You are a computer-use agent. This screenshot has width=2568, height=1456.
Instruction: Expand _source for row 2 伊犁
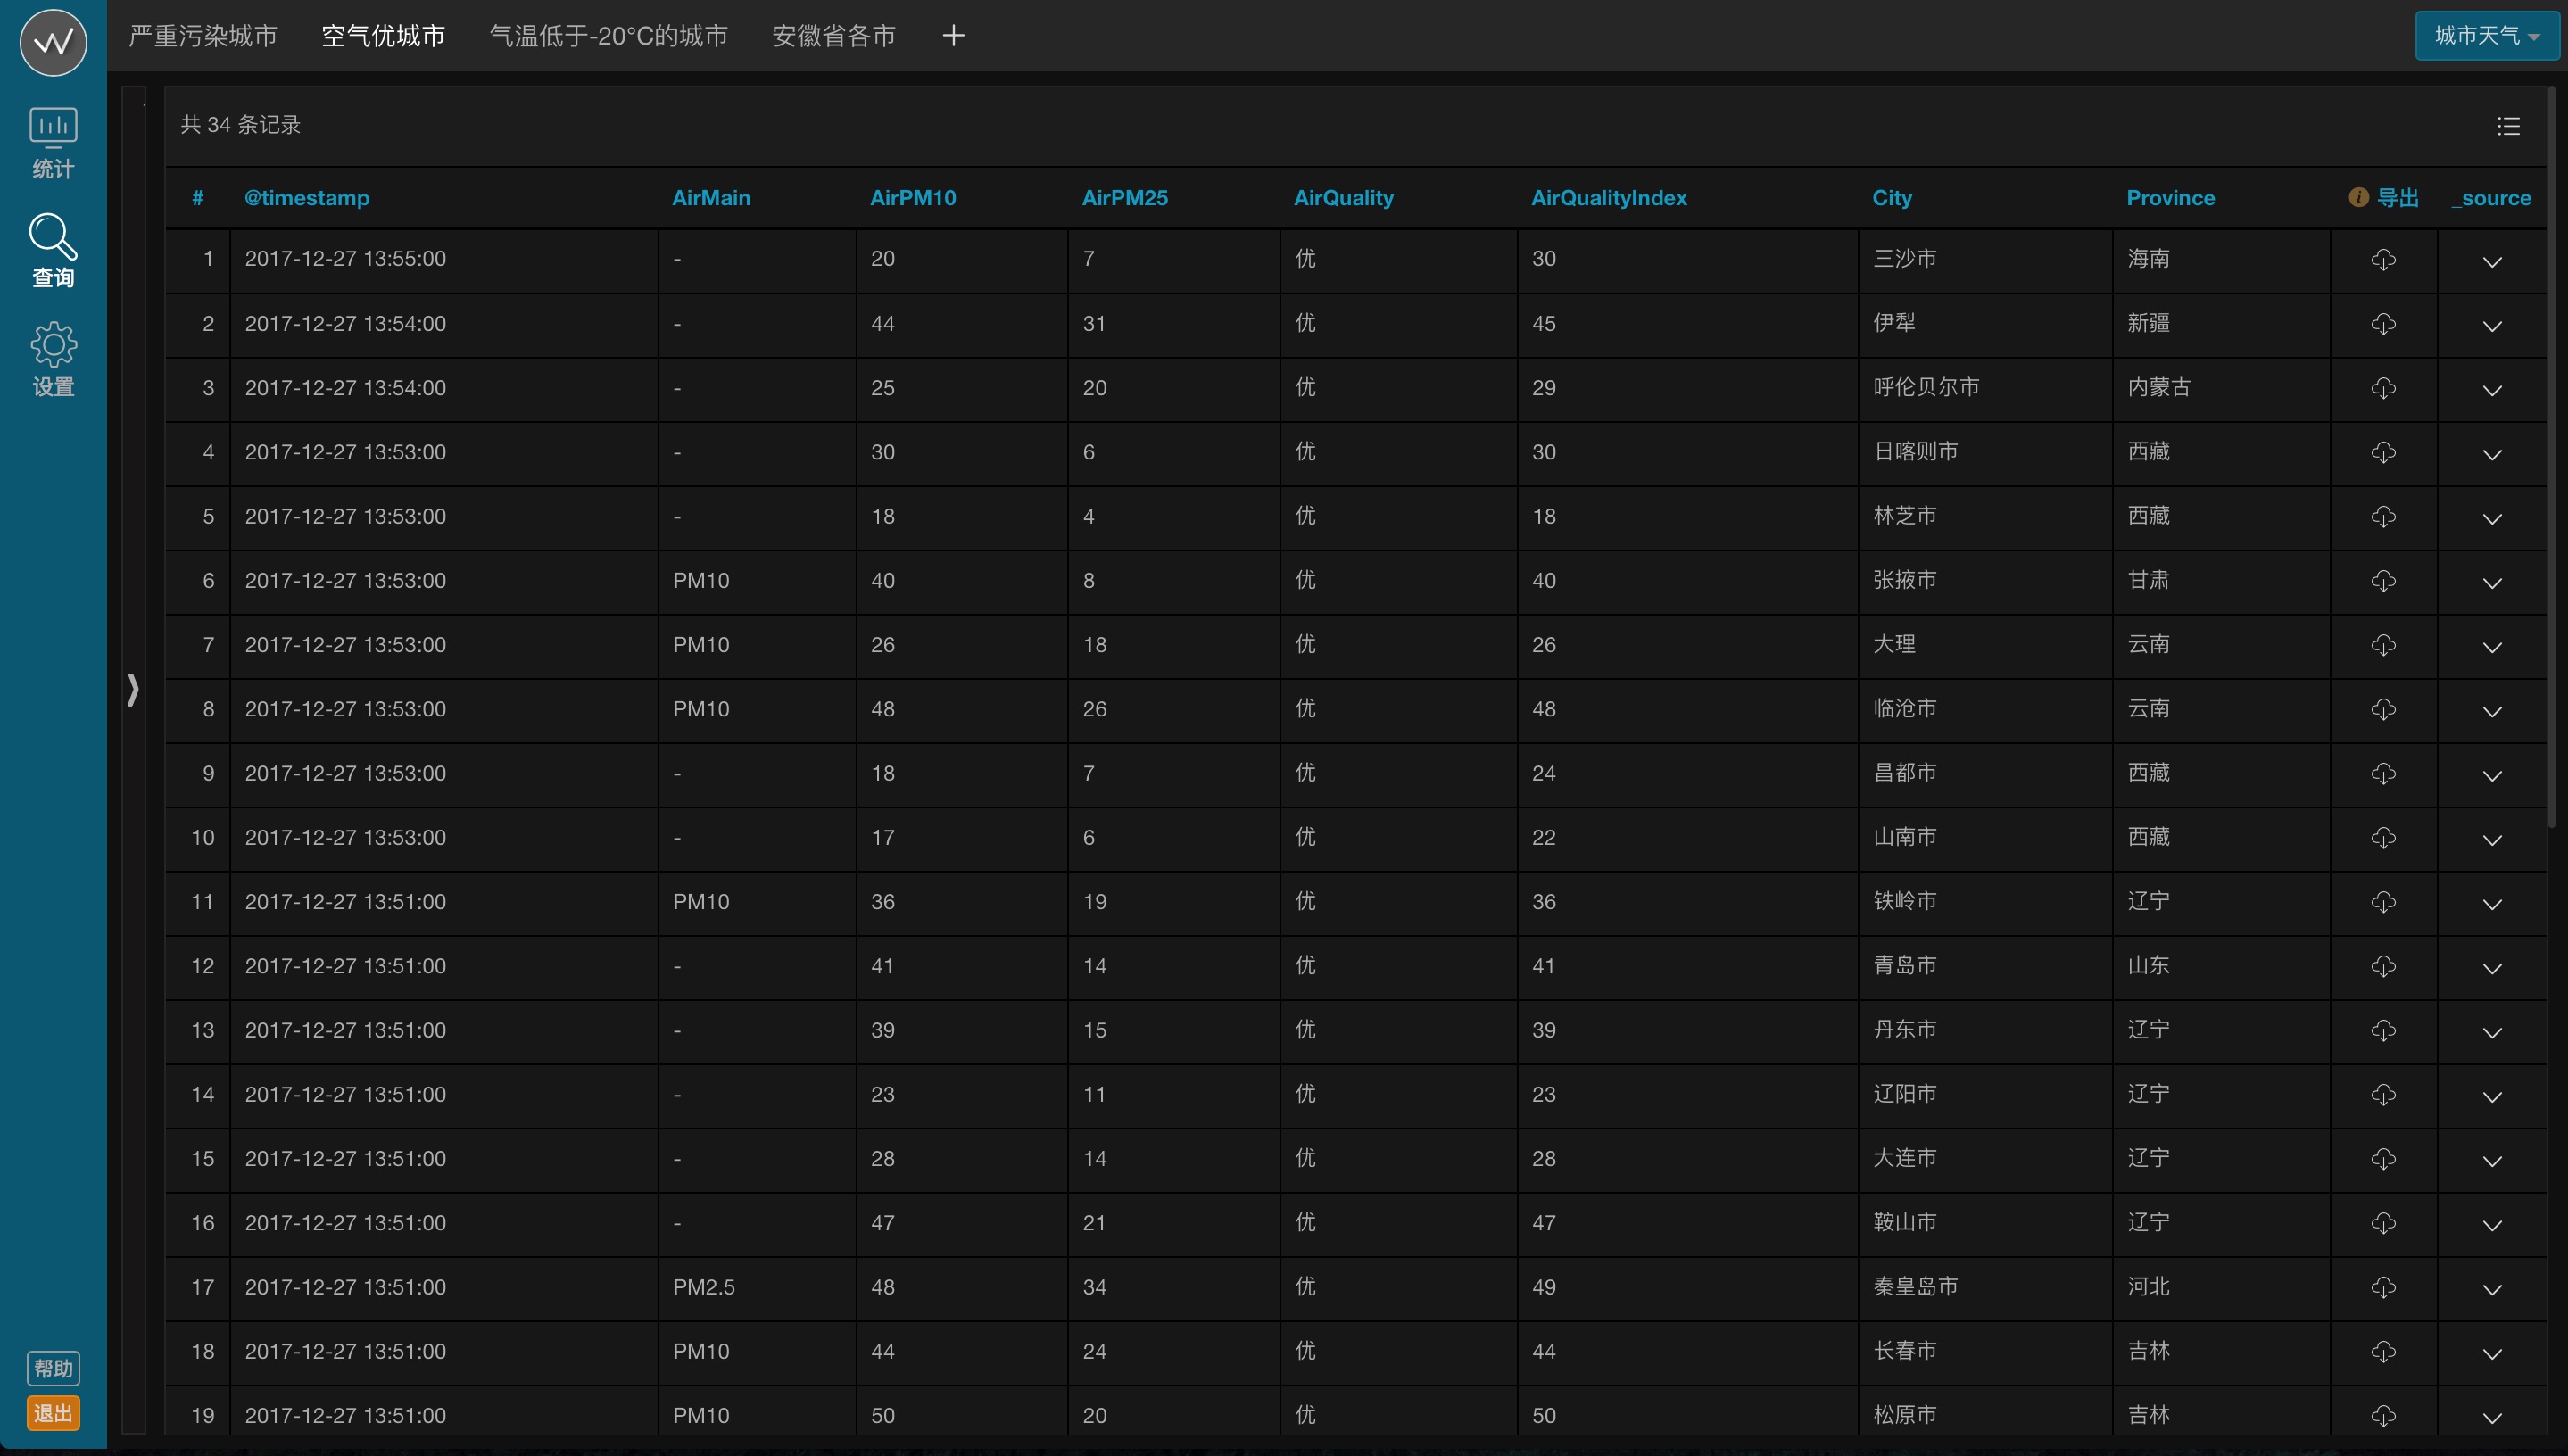coord(2492,326)
